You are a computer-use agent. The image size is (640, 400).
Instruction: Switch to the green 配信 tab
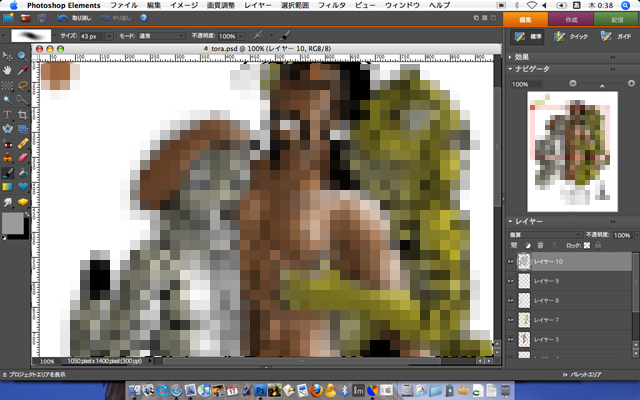point(617,19)
